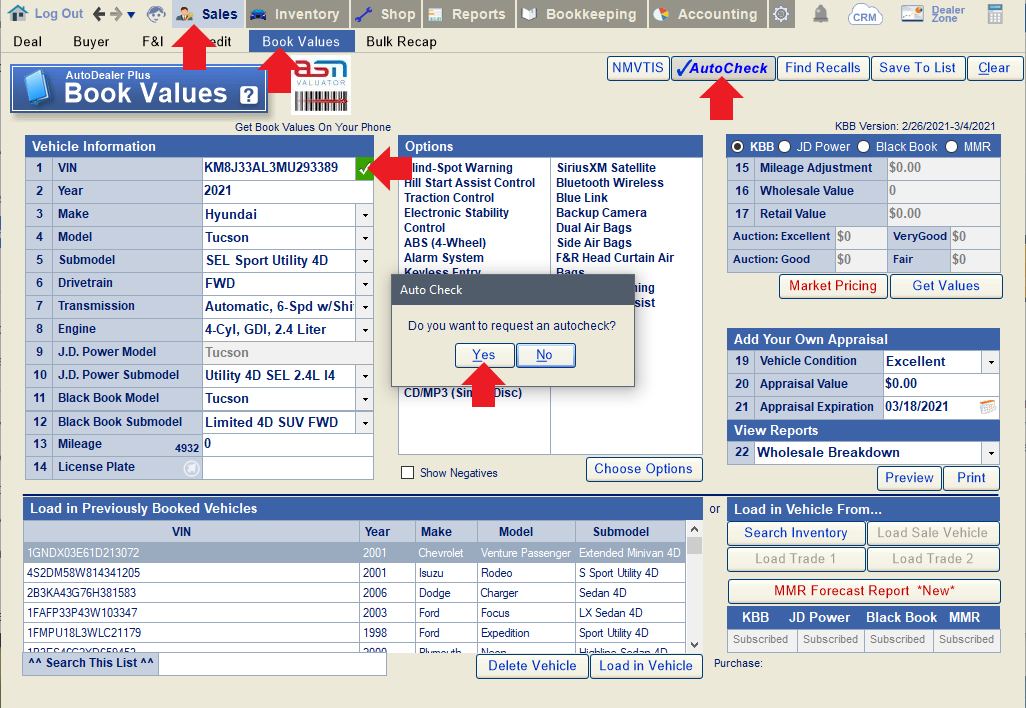Open the MMR Forecast Report
1026x708 pixels.
click(x=864, y=591)
